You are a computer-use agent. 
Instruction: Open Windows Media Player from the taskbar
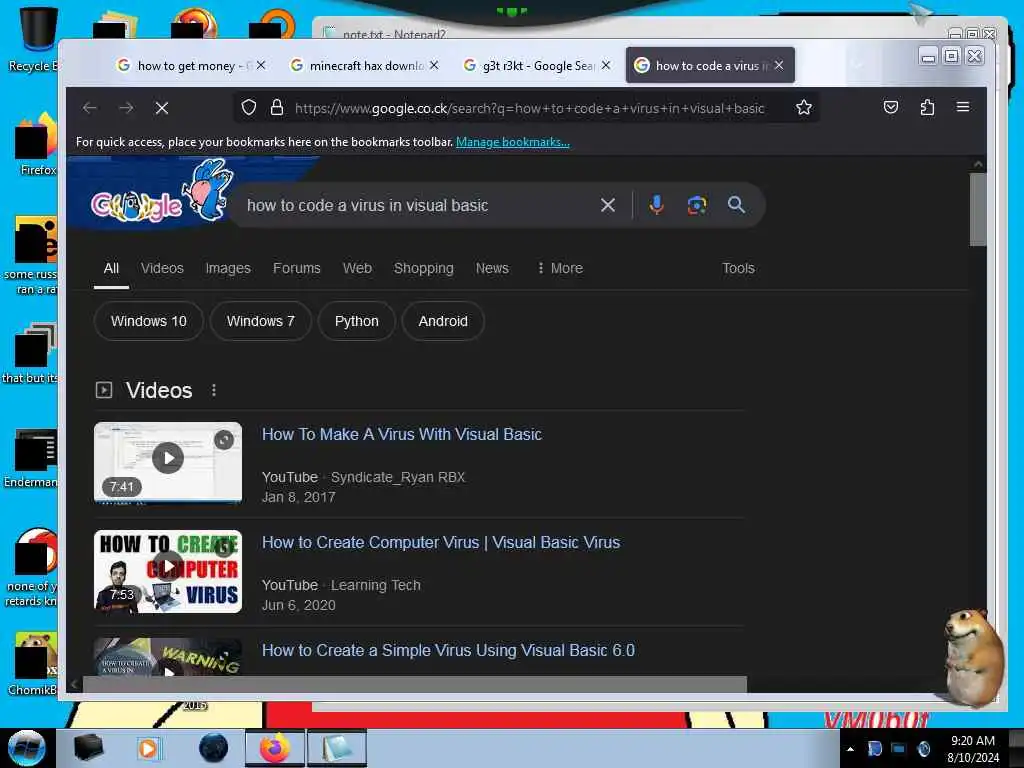148,748
